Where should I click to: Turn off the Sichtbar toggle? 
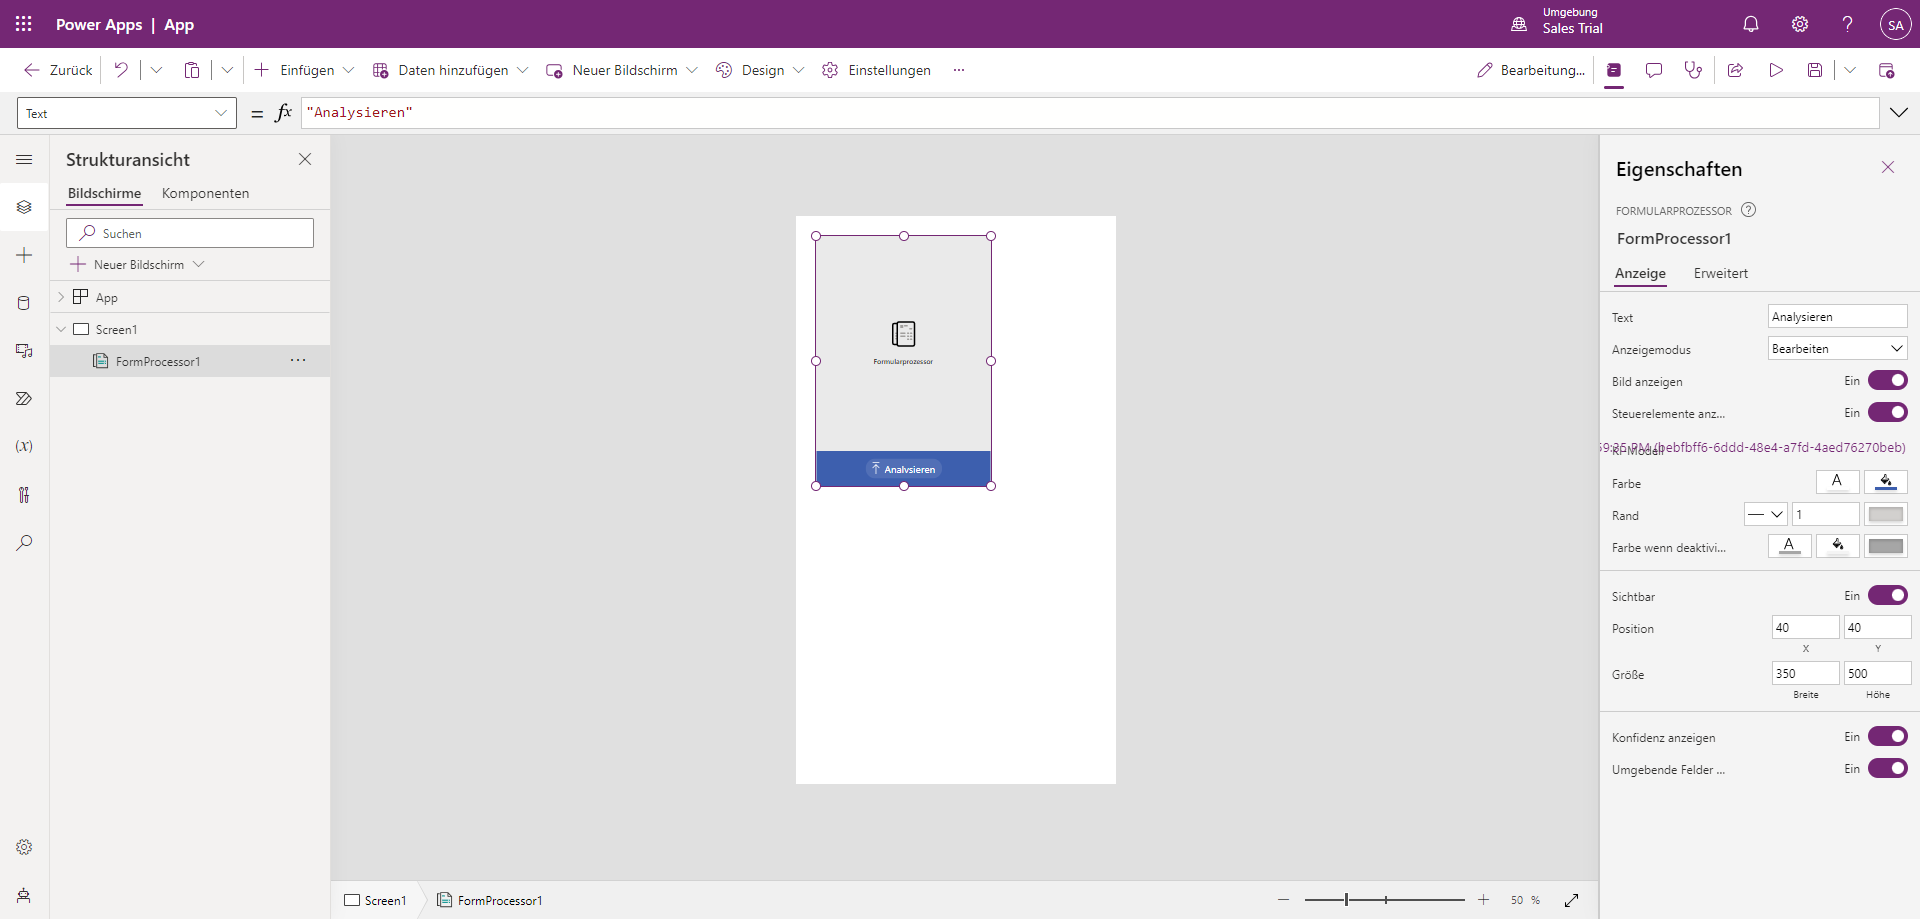point(1889,595)
